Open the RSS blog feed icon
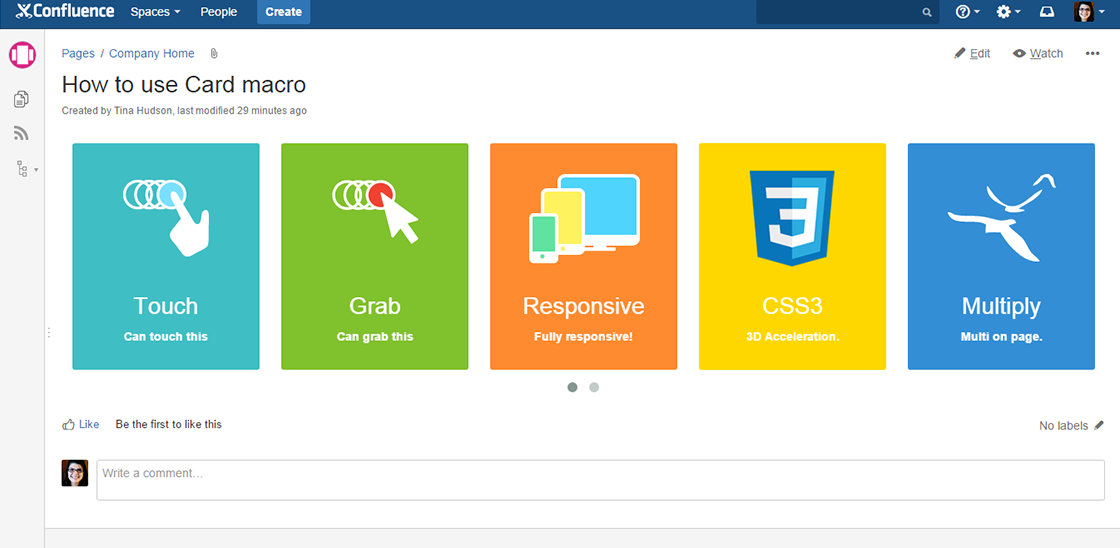The width and height of the screenshot is (1120, 548). pos(21,133)
